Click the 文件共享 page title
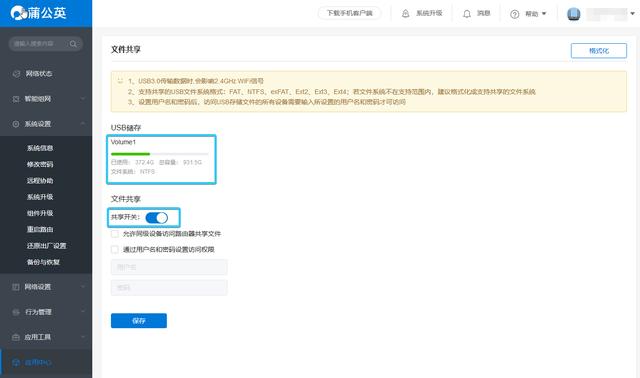 point(126,49)
